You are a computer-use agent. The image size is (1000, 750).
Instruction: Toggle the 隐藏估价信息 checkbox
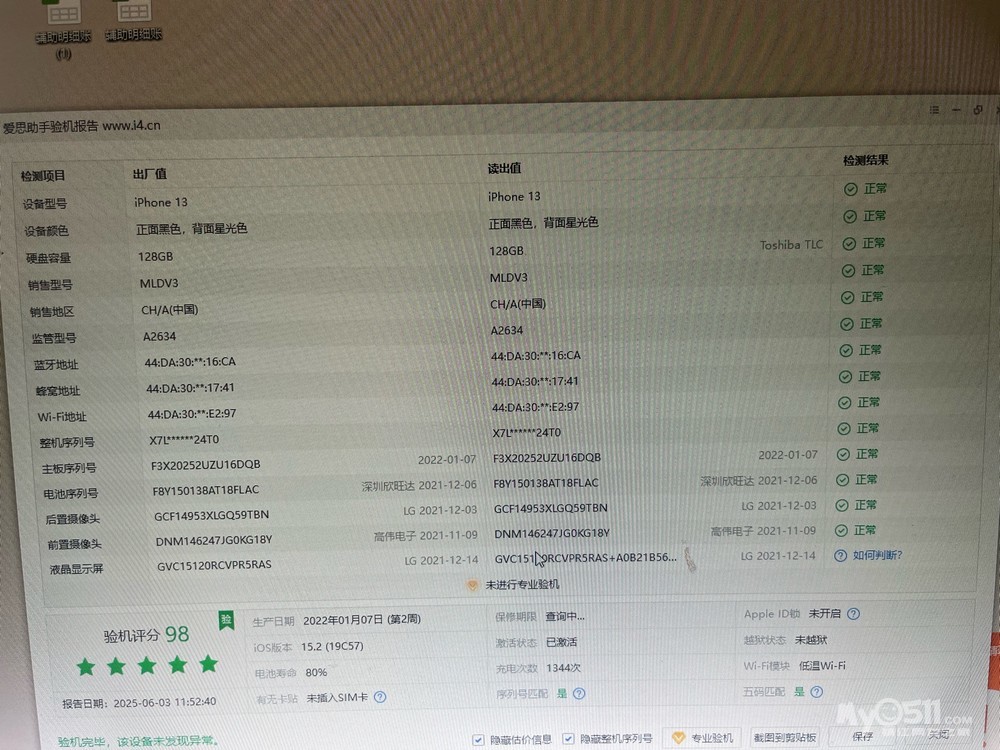click(479, 740)
